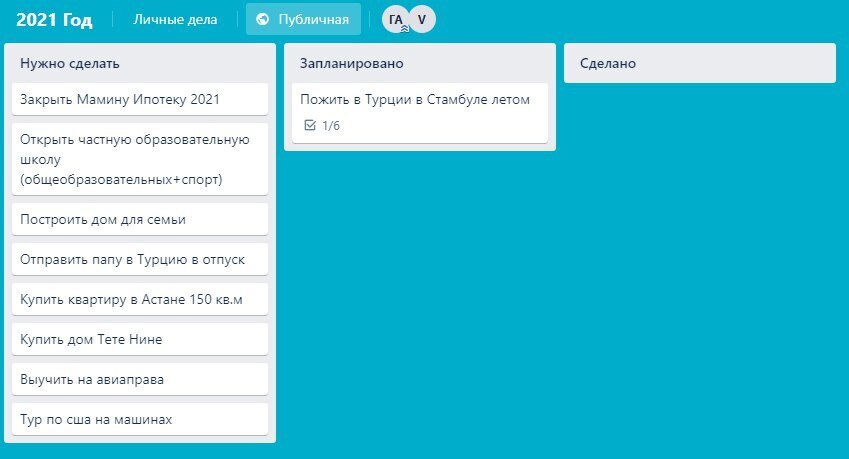Viewport: 849px width, 459px height.
Task: Open card Закрыть Мамину Ипотеку 2021
Action: (x=140, y=99)
